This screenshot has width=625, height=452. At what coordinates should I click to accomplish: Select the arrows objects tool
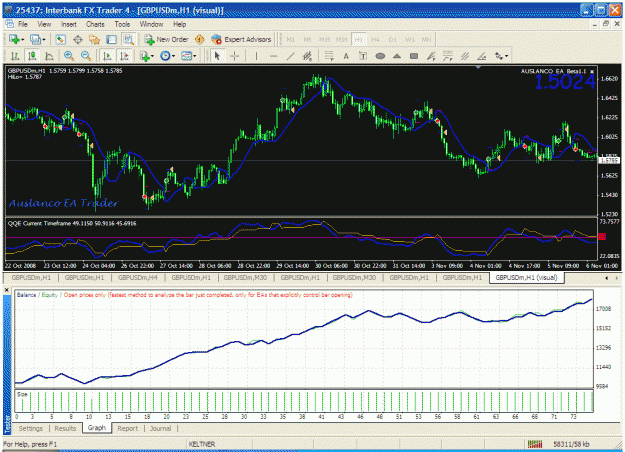[x=499, y=56]
